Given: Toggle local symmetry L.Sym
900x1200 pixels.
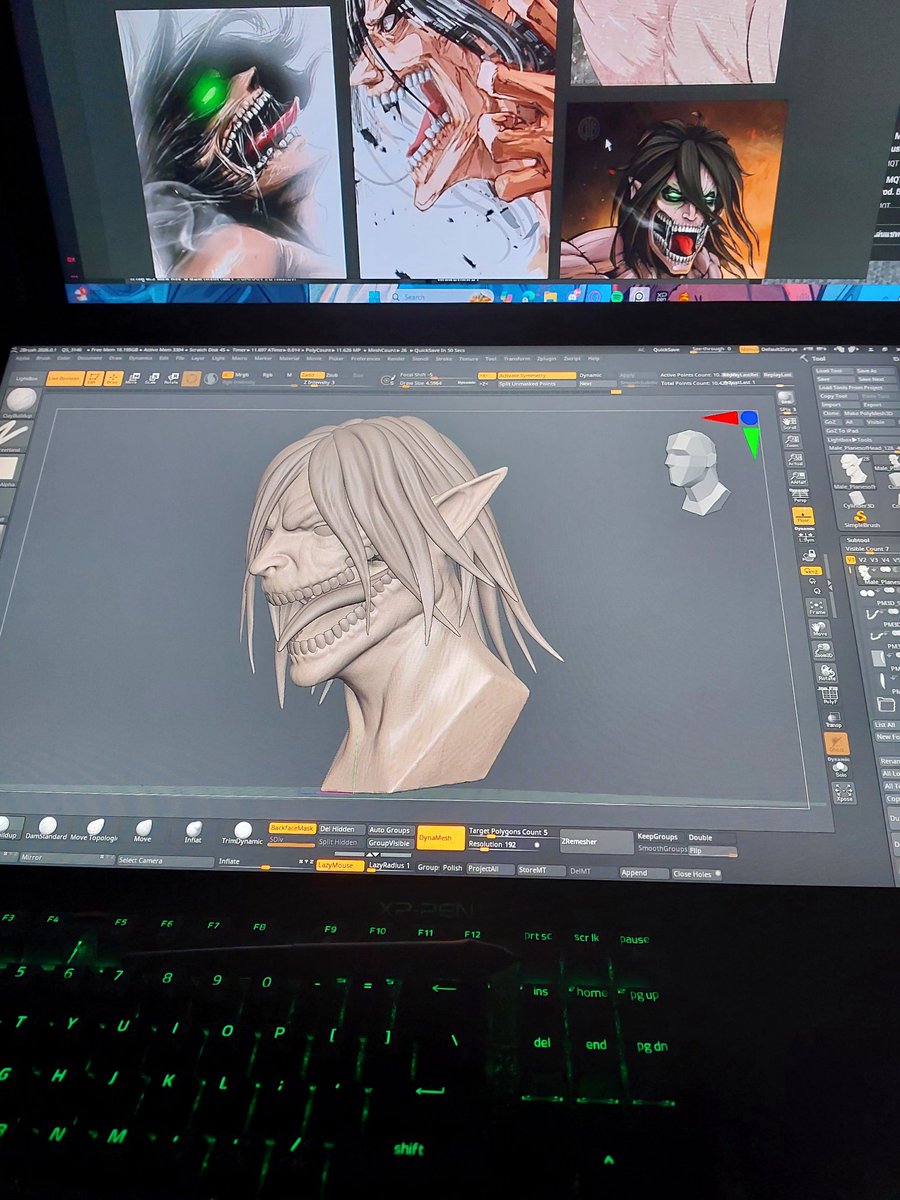Looking at the screenshot, I should [805, 537].
